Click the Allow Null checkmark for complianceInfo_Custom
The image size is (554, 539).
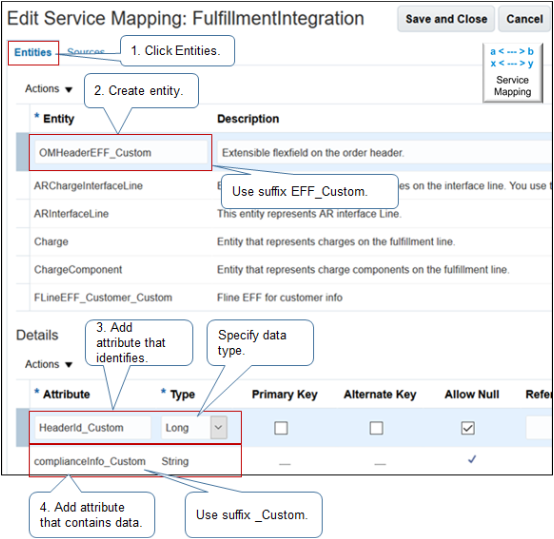472,460
